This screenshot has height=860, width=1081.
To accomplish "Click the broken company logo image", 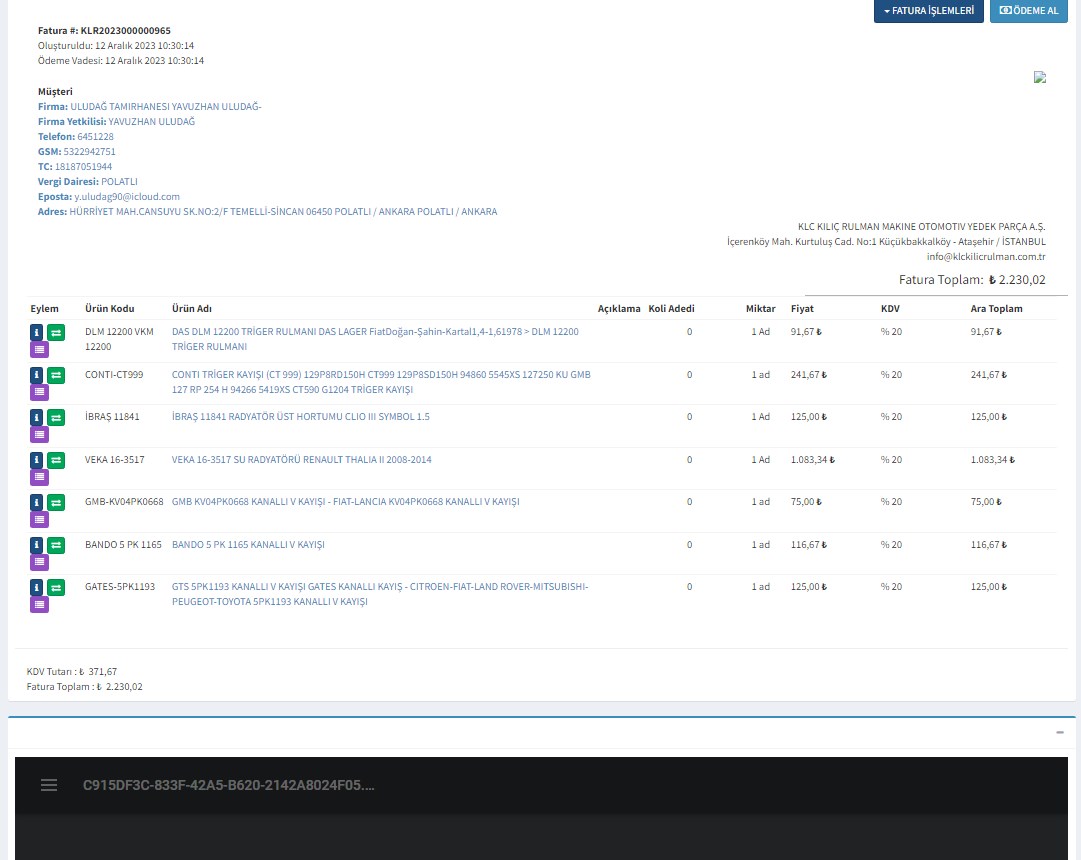I will [x=1040, y=78].
